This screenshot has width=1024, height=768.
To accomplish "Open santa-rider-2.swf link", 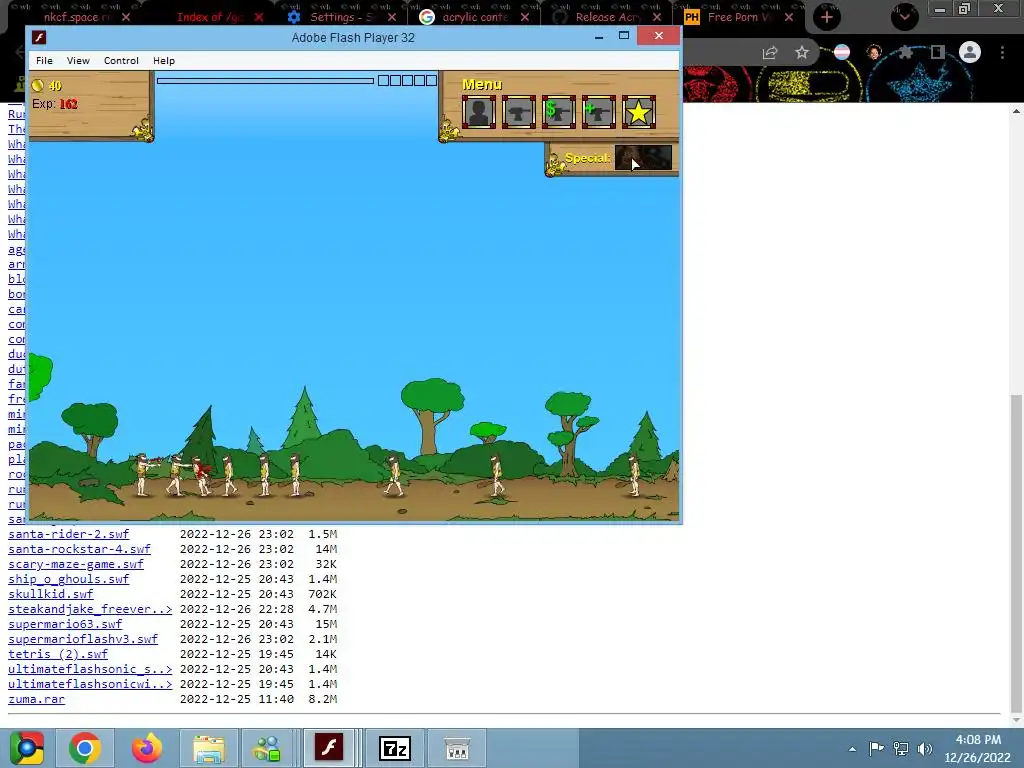I will pos(69,534).
